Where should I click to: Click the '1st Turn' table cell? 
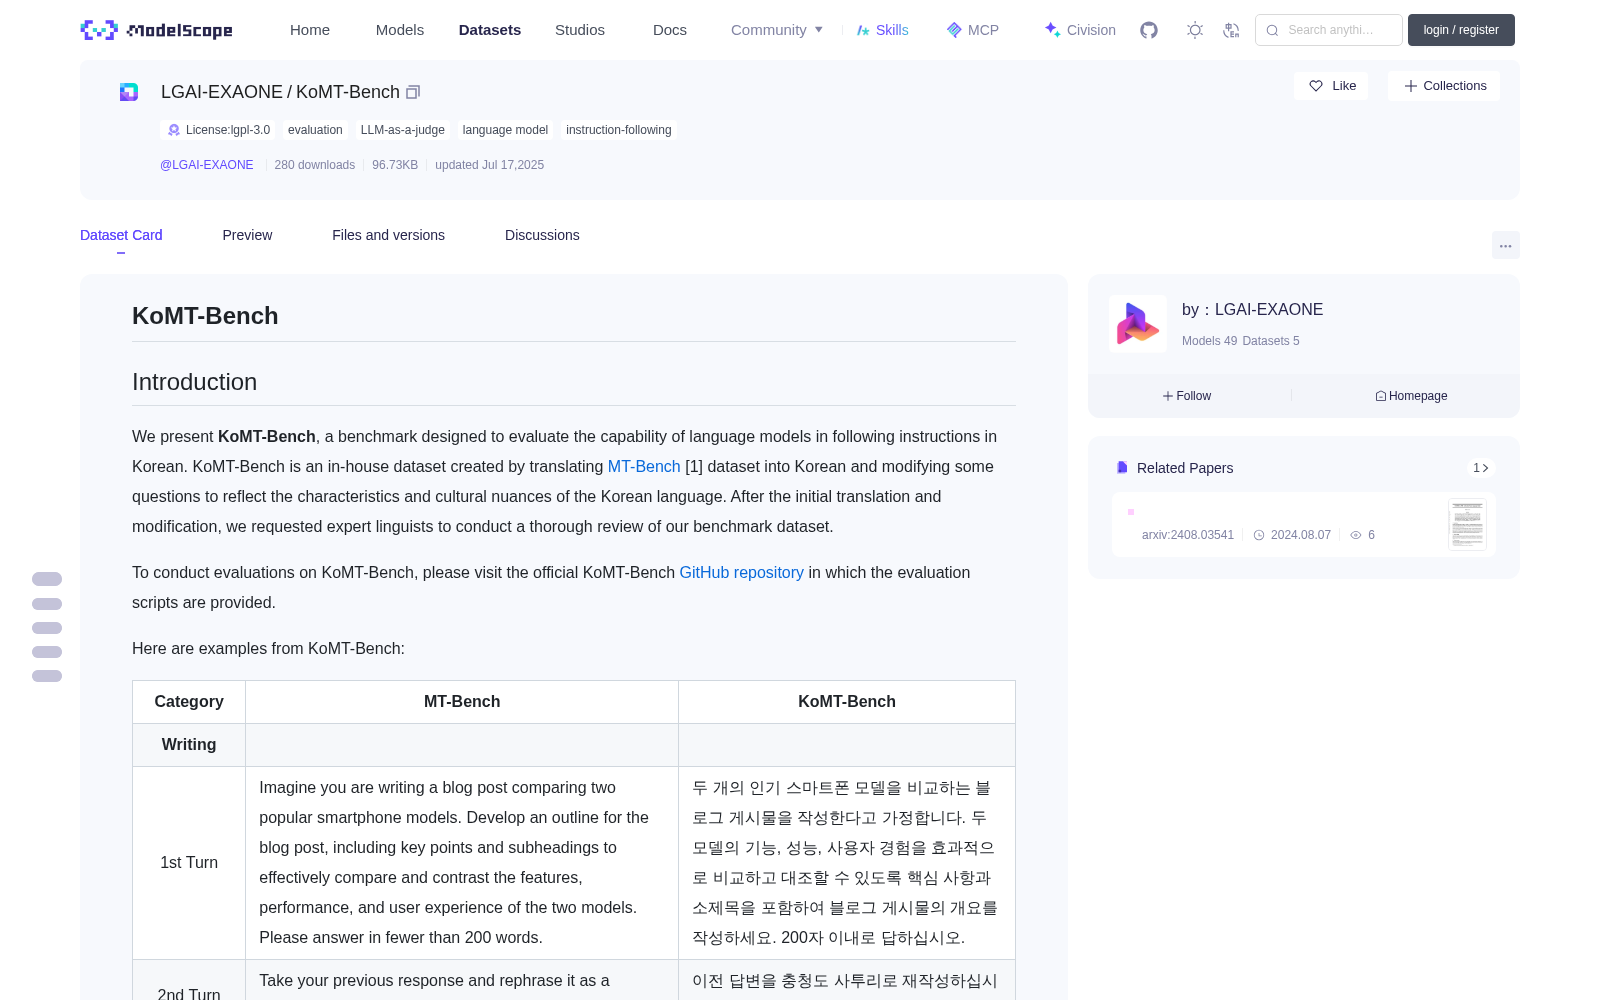click(x=189, y=863)
